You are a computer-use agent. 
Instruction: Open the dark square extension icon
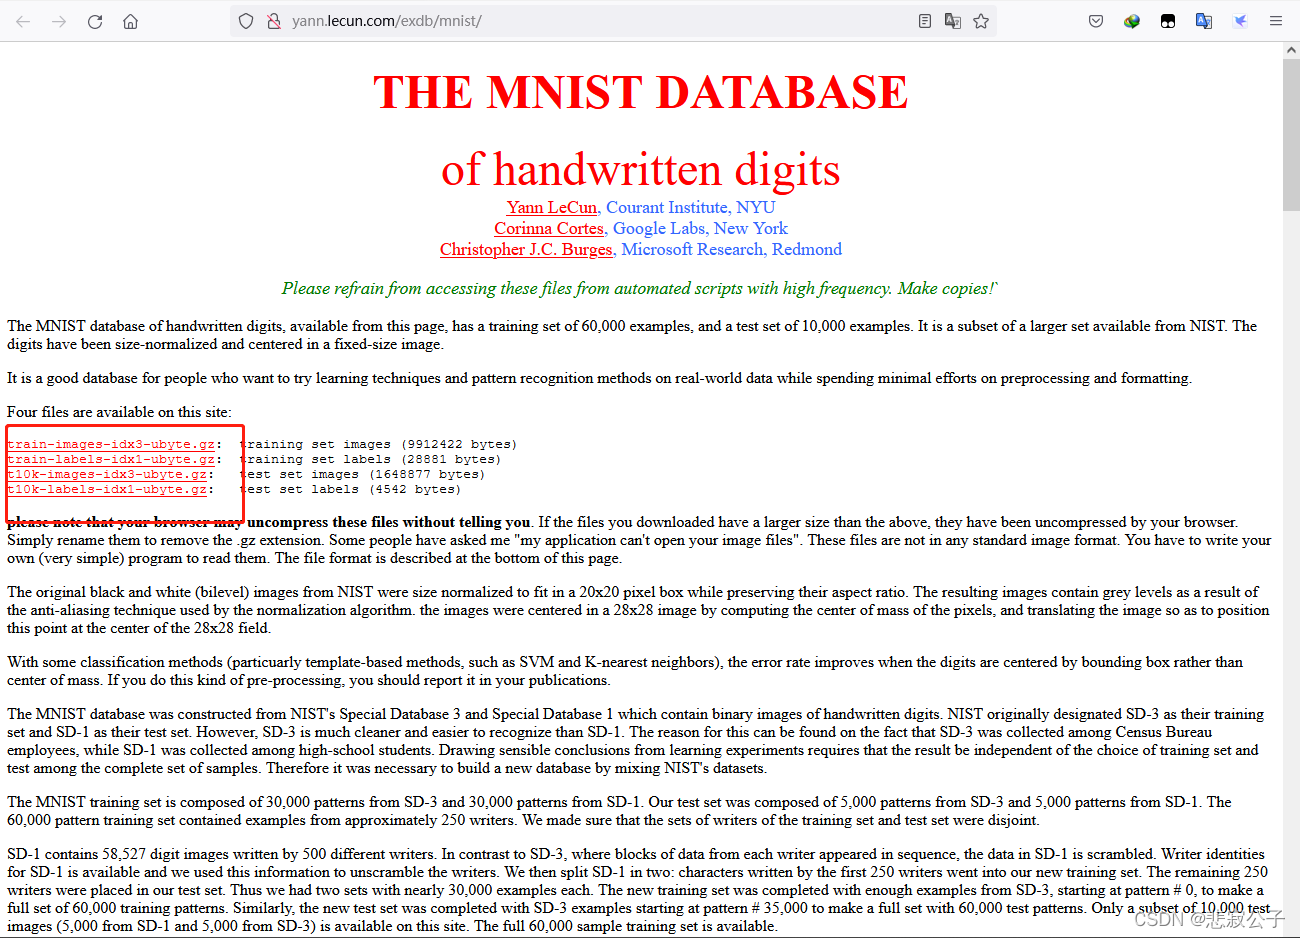point(1168,21)
